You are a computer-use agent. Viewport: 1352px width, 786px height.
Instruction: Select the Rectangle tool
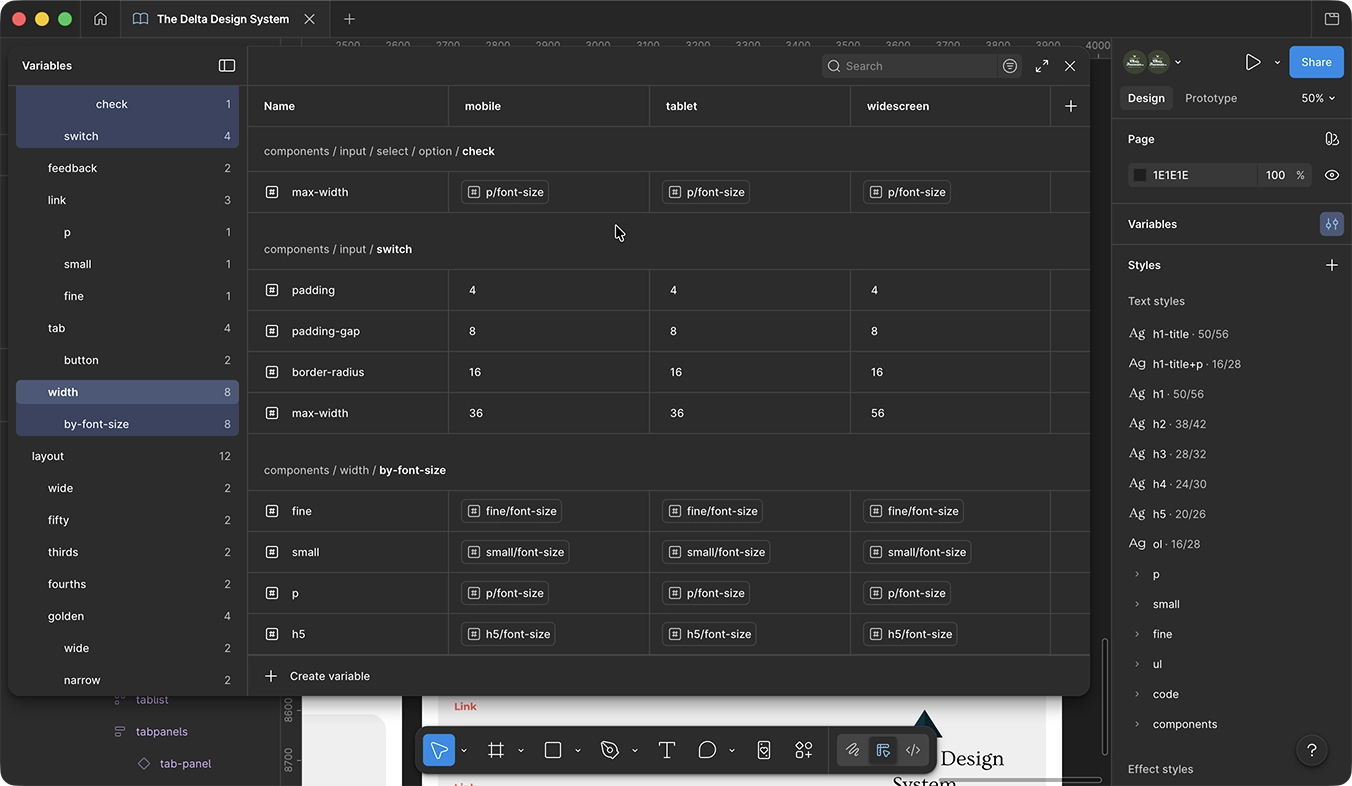pyautogui.click(x=551, y=750)
